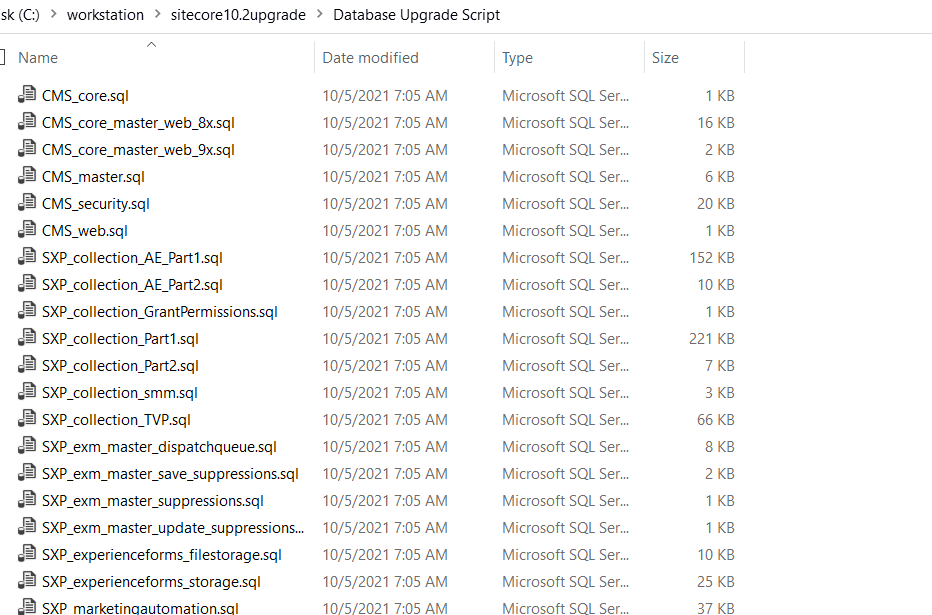Select the CMS_security.sql file name

96,204
